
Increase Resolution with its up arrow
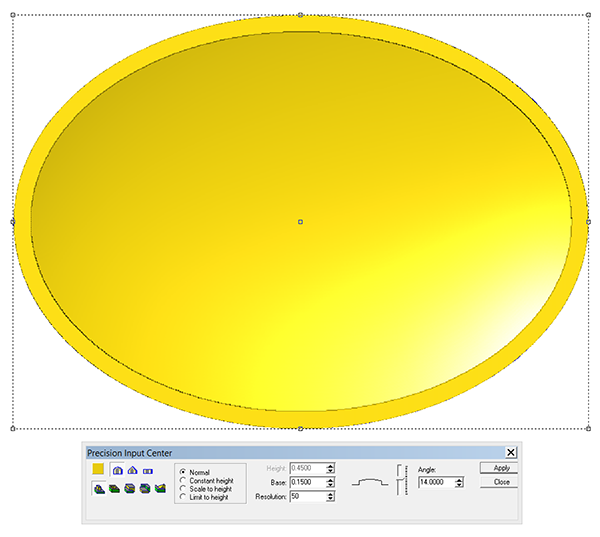[x=331, y=494]
